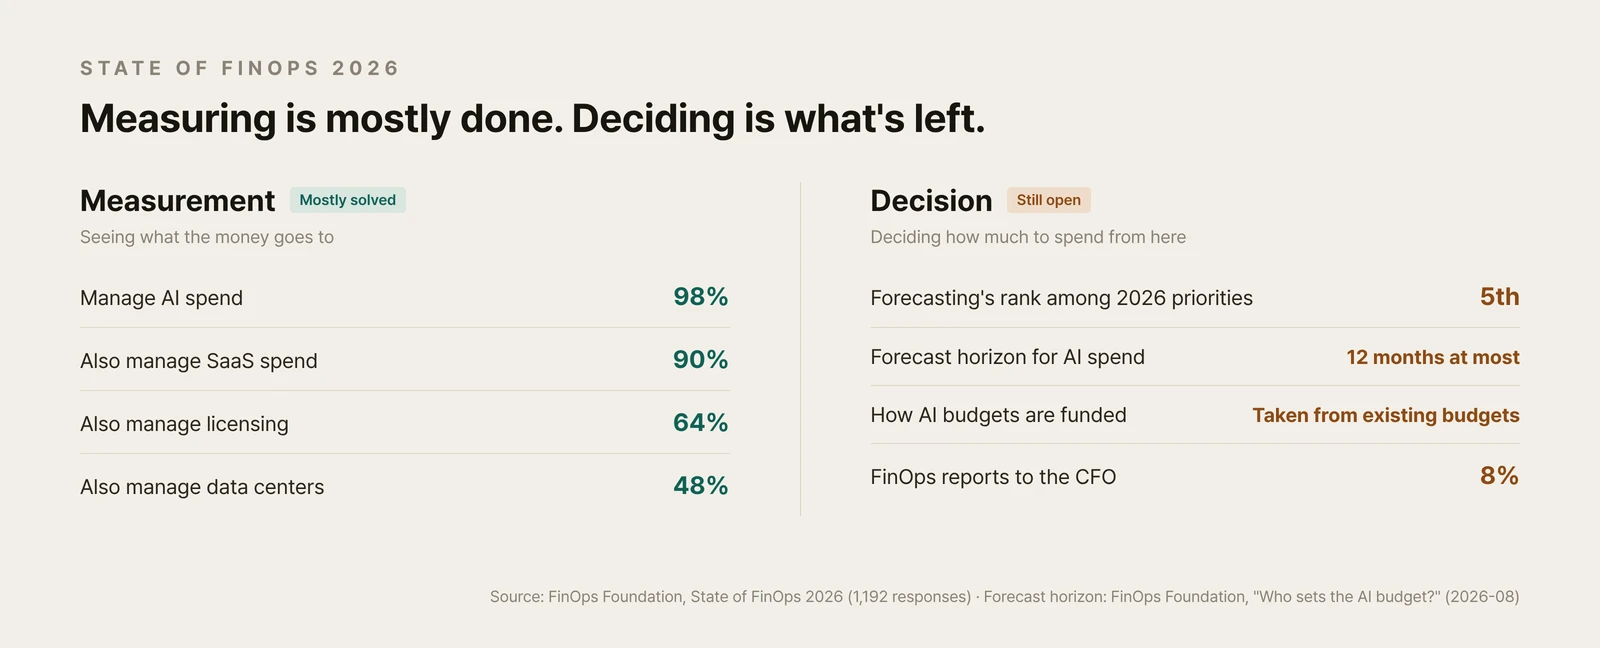
Task: Click the 8% CFO reporting value
Action: pyautogui.click(x=1499, y=476)
